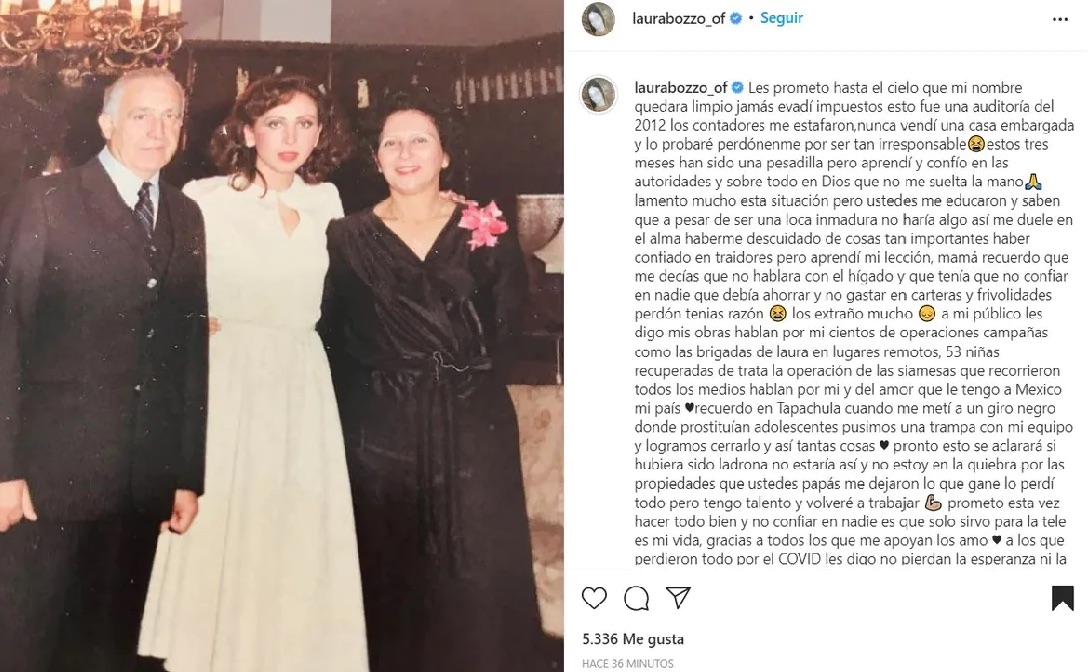1090x672 pixels.
Task: View who liked via 5.336 Me gusta
Action: coord(633,639)
